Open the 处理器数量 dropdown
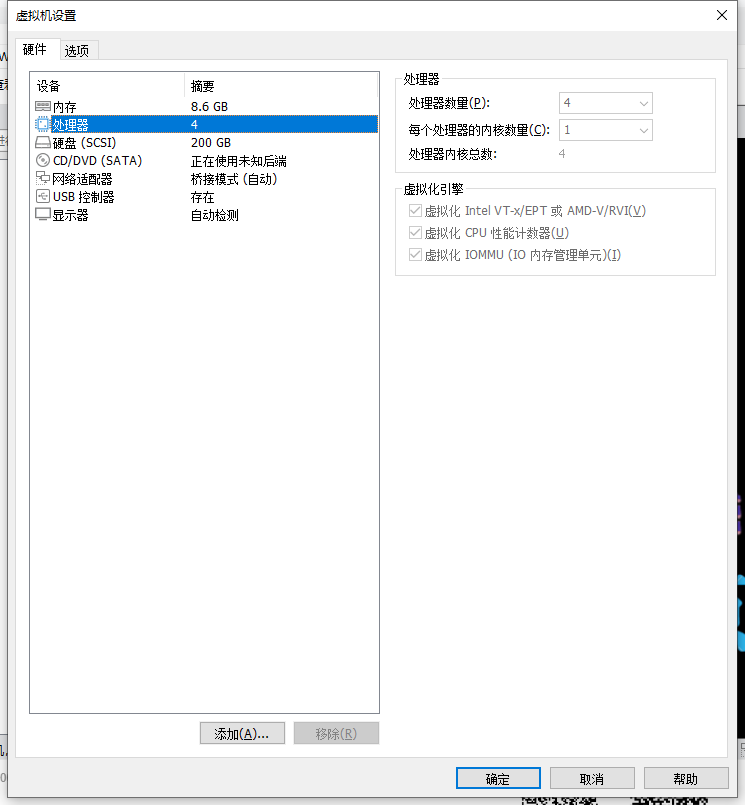The height and width of the screenshot is (805, 745). pyautogui.click(x=605, y=103)
